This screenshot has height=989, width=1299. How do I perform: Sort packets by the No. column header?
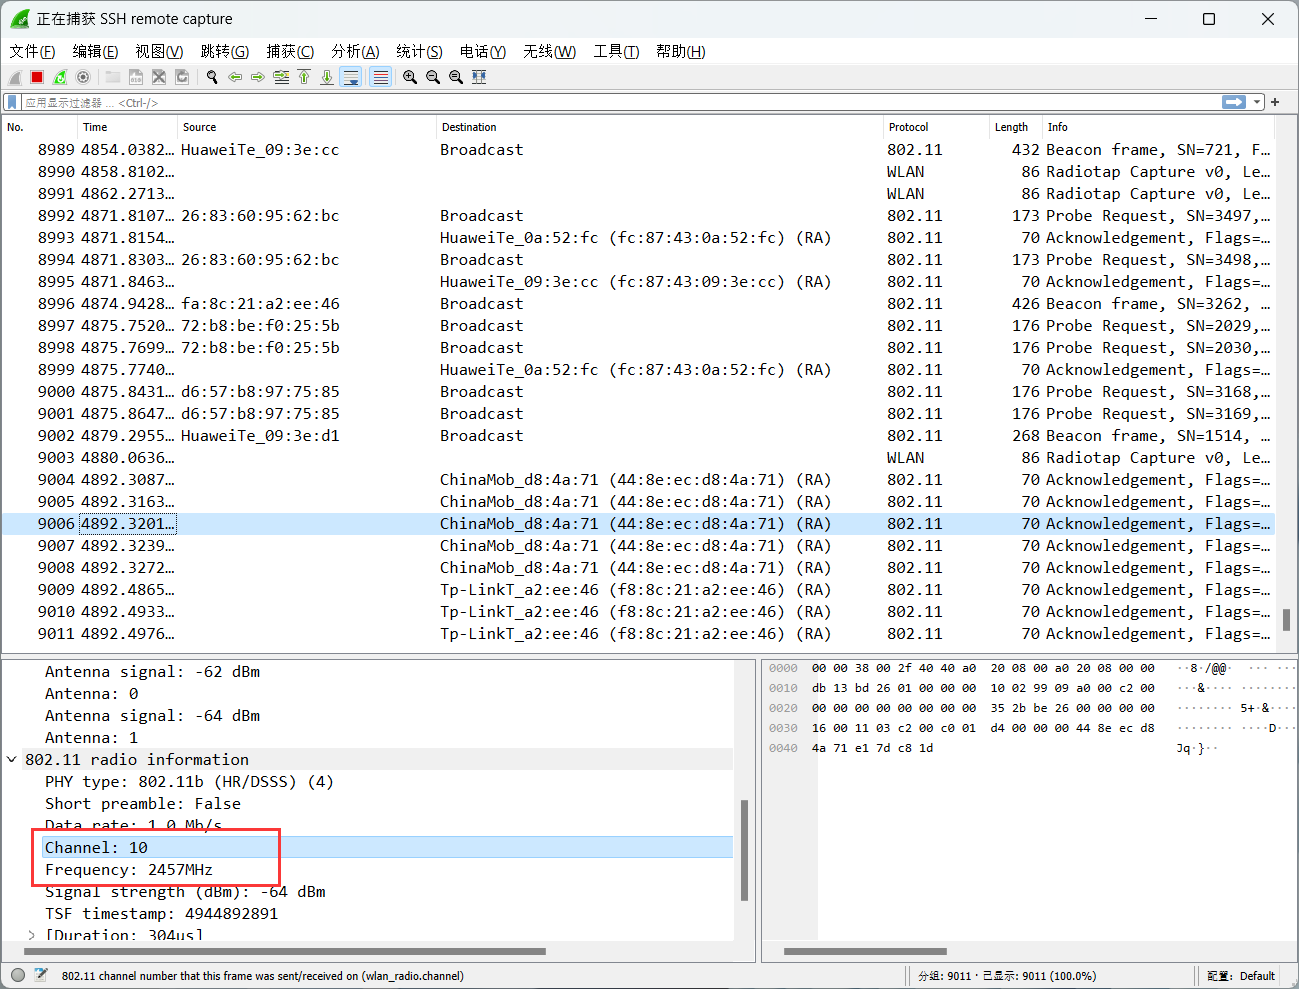click(40, 127)
